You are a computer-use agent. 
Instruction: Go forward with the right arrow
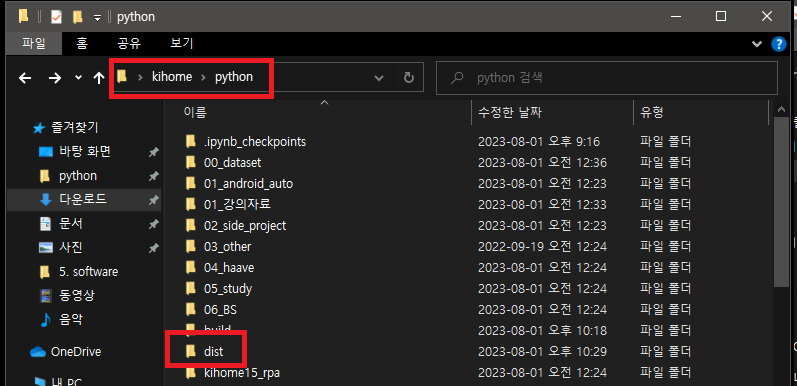click(54, 78)
